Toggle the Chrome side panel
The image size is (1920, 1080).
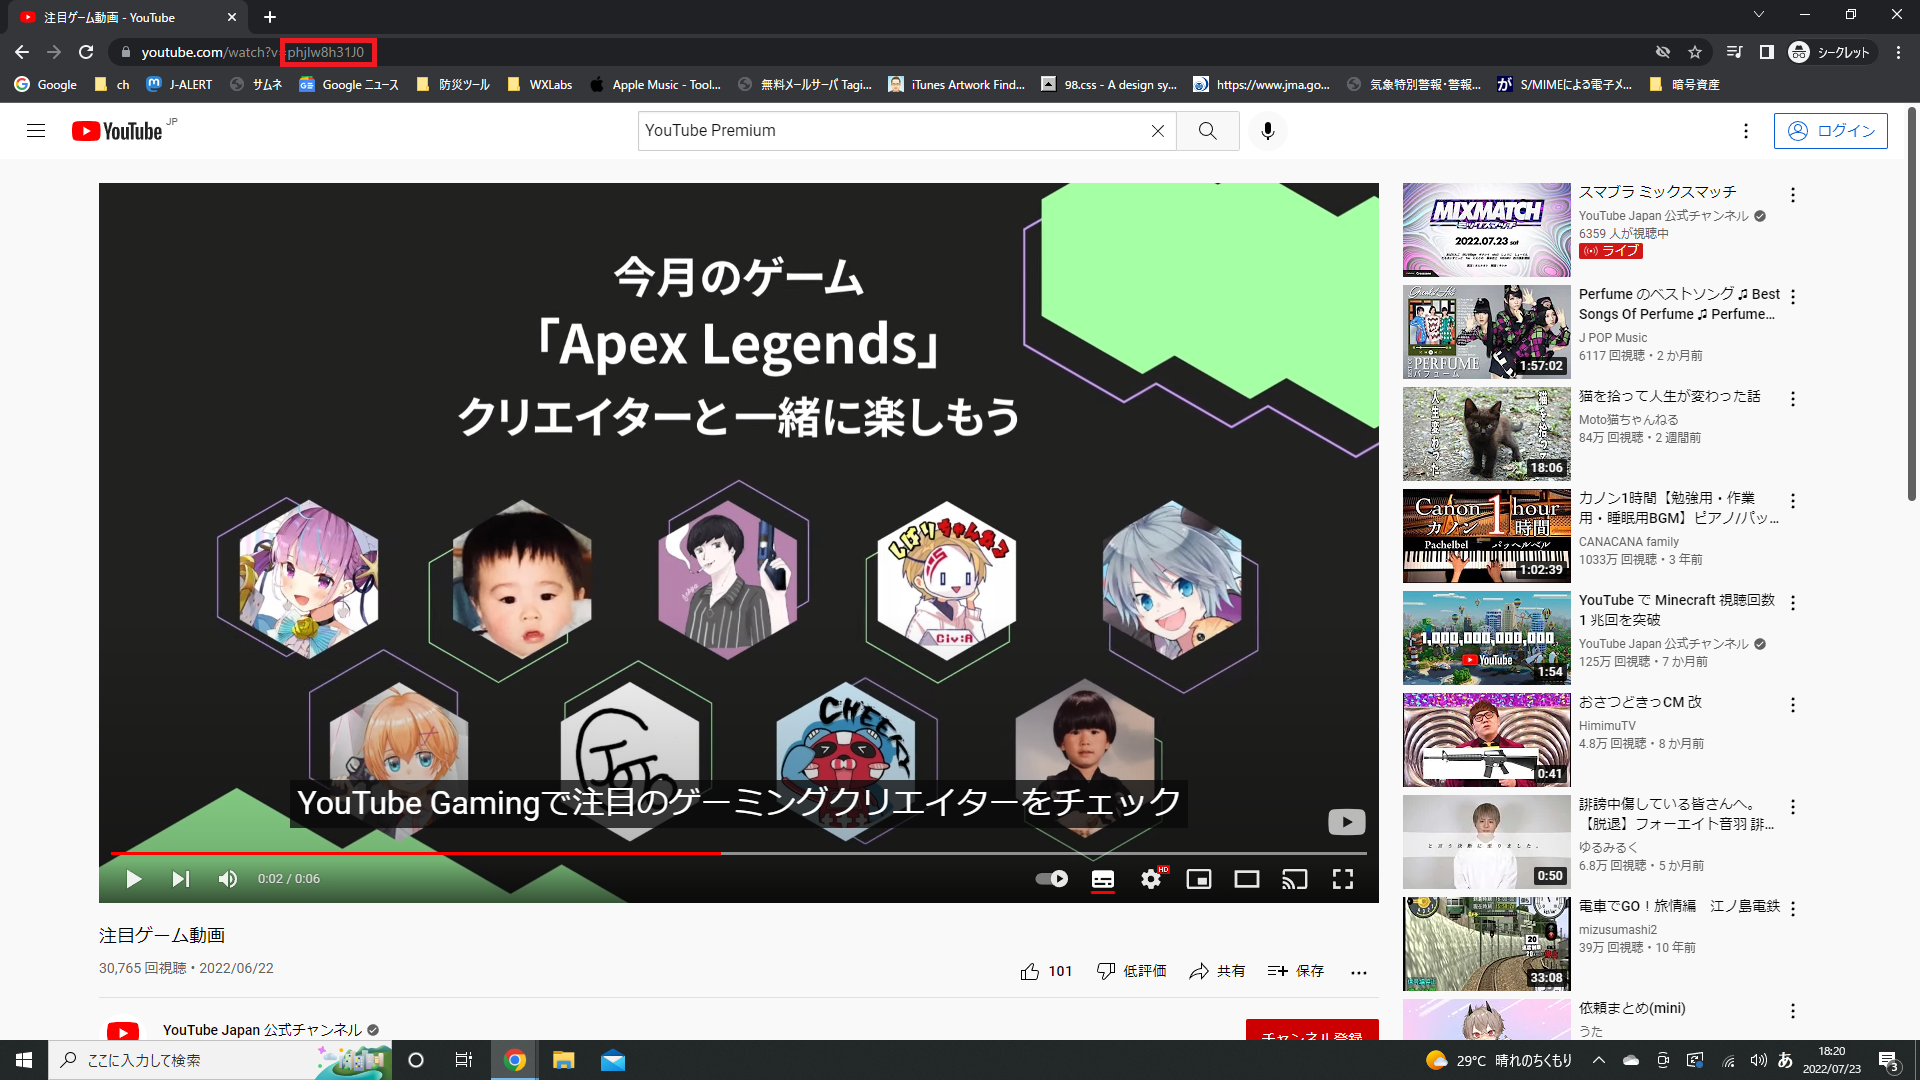[1767, 52]
